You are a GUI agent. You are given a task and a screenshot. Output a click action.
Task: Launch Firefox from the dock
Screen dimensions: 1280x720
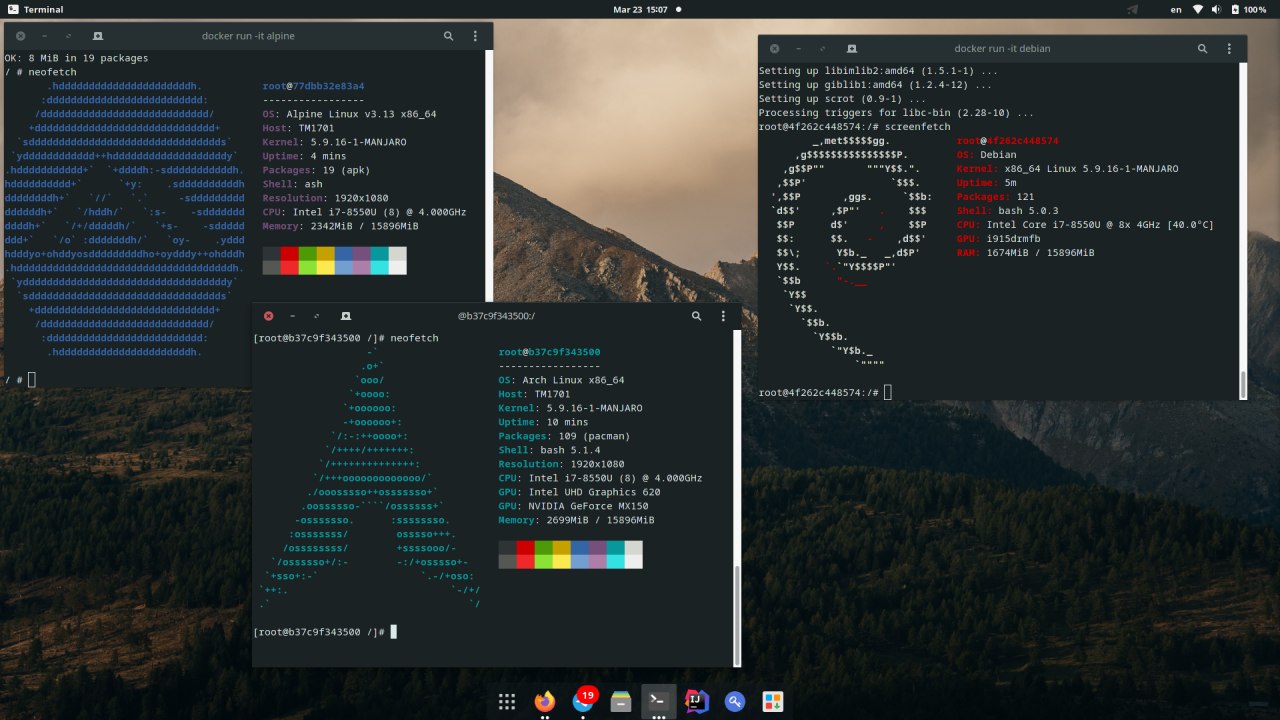(545, 702)
